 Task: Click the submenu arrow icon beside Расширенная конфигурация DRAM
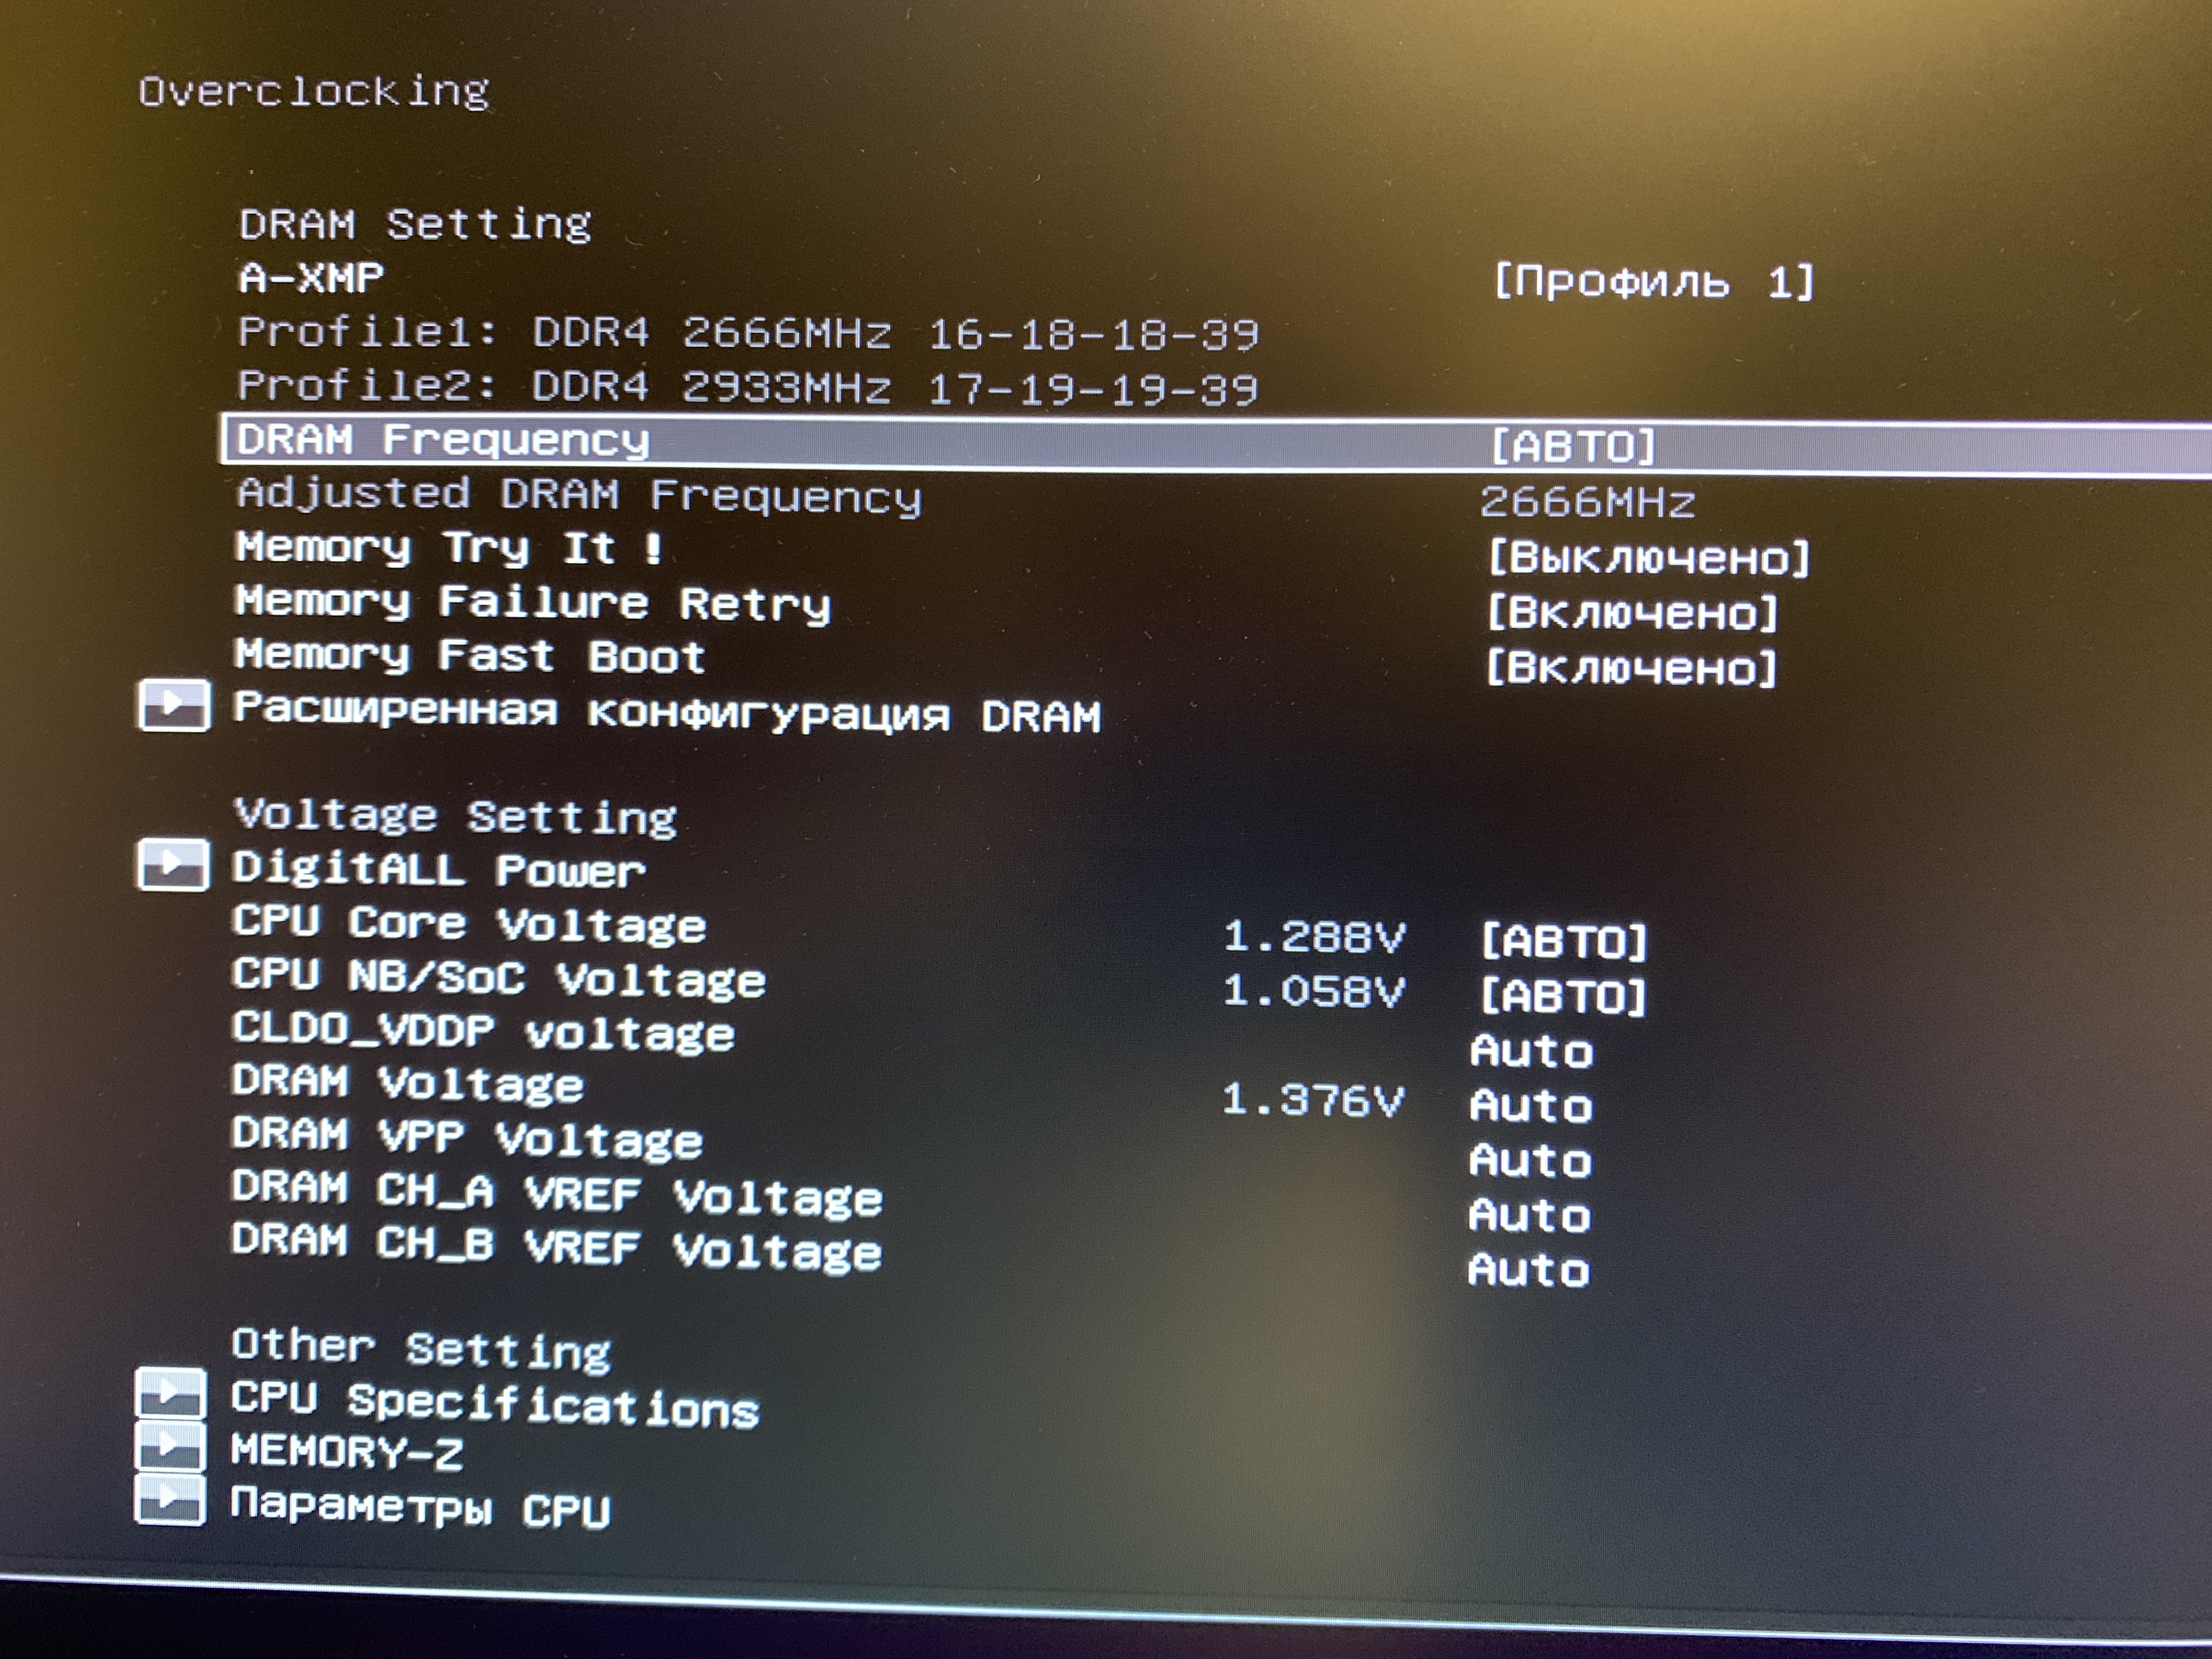174,705
